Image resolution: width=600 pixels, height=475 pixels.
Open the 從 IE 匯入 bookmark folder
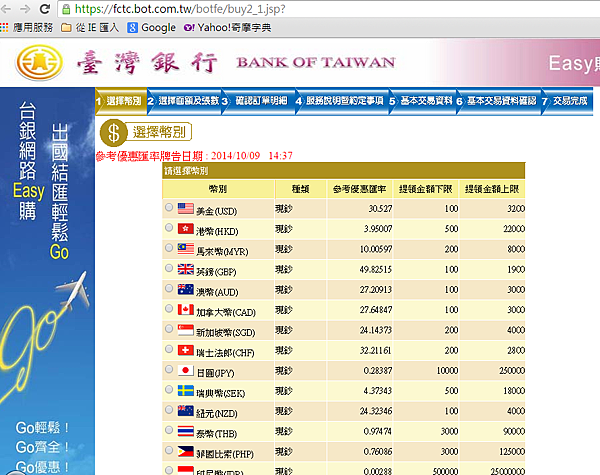tap(90, 28)
